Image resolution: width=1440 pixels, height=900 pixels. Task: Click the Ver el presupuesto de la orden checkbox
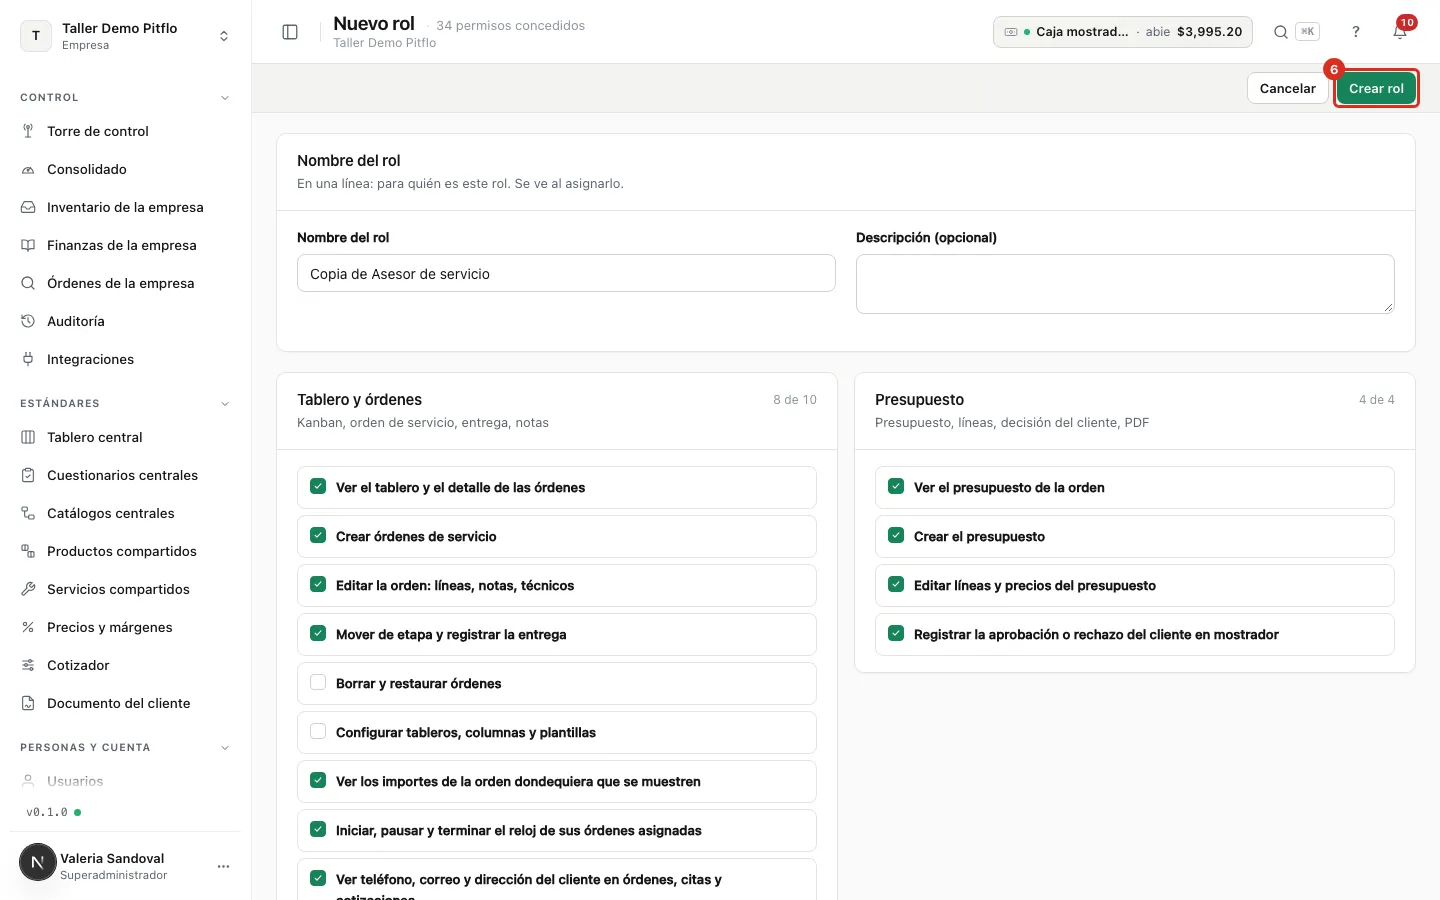pos(896,487)
